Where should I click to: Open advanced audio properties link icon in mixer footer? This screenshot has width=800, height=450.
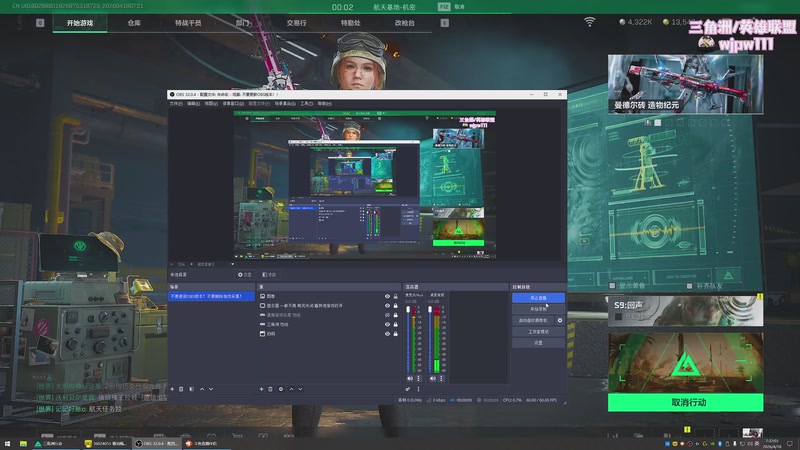pos(408,389)
